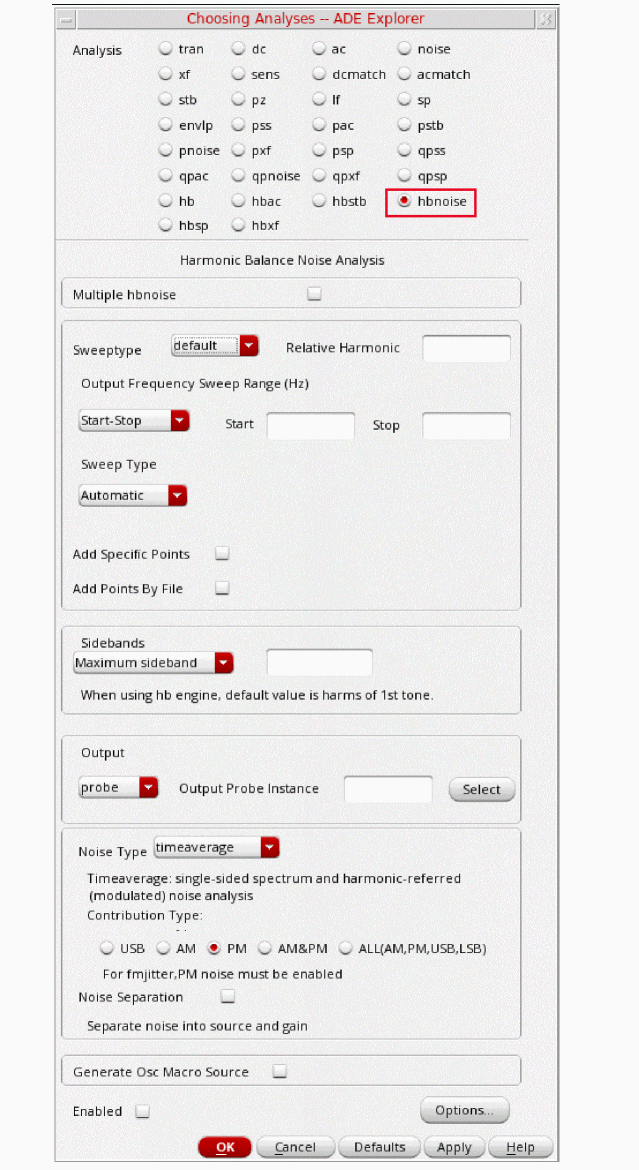Select the noise analysis radio button
Viewport: 639px width, 1170px height.
pos(405,49)
